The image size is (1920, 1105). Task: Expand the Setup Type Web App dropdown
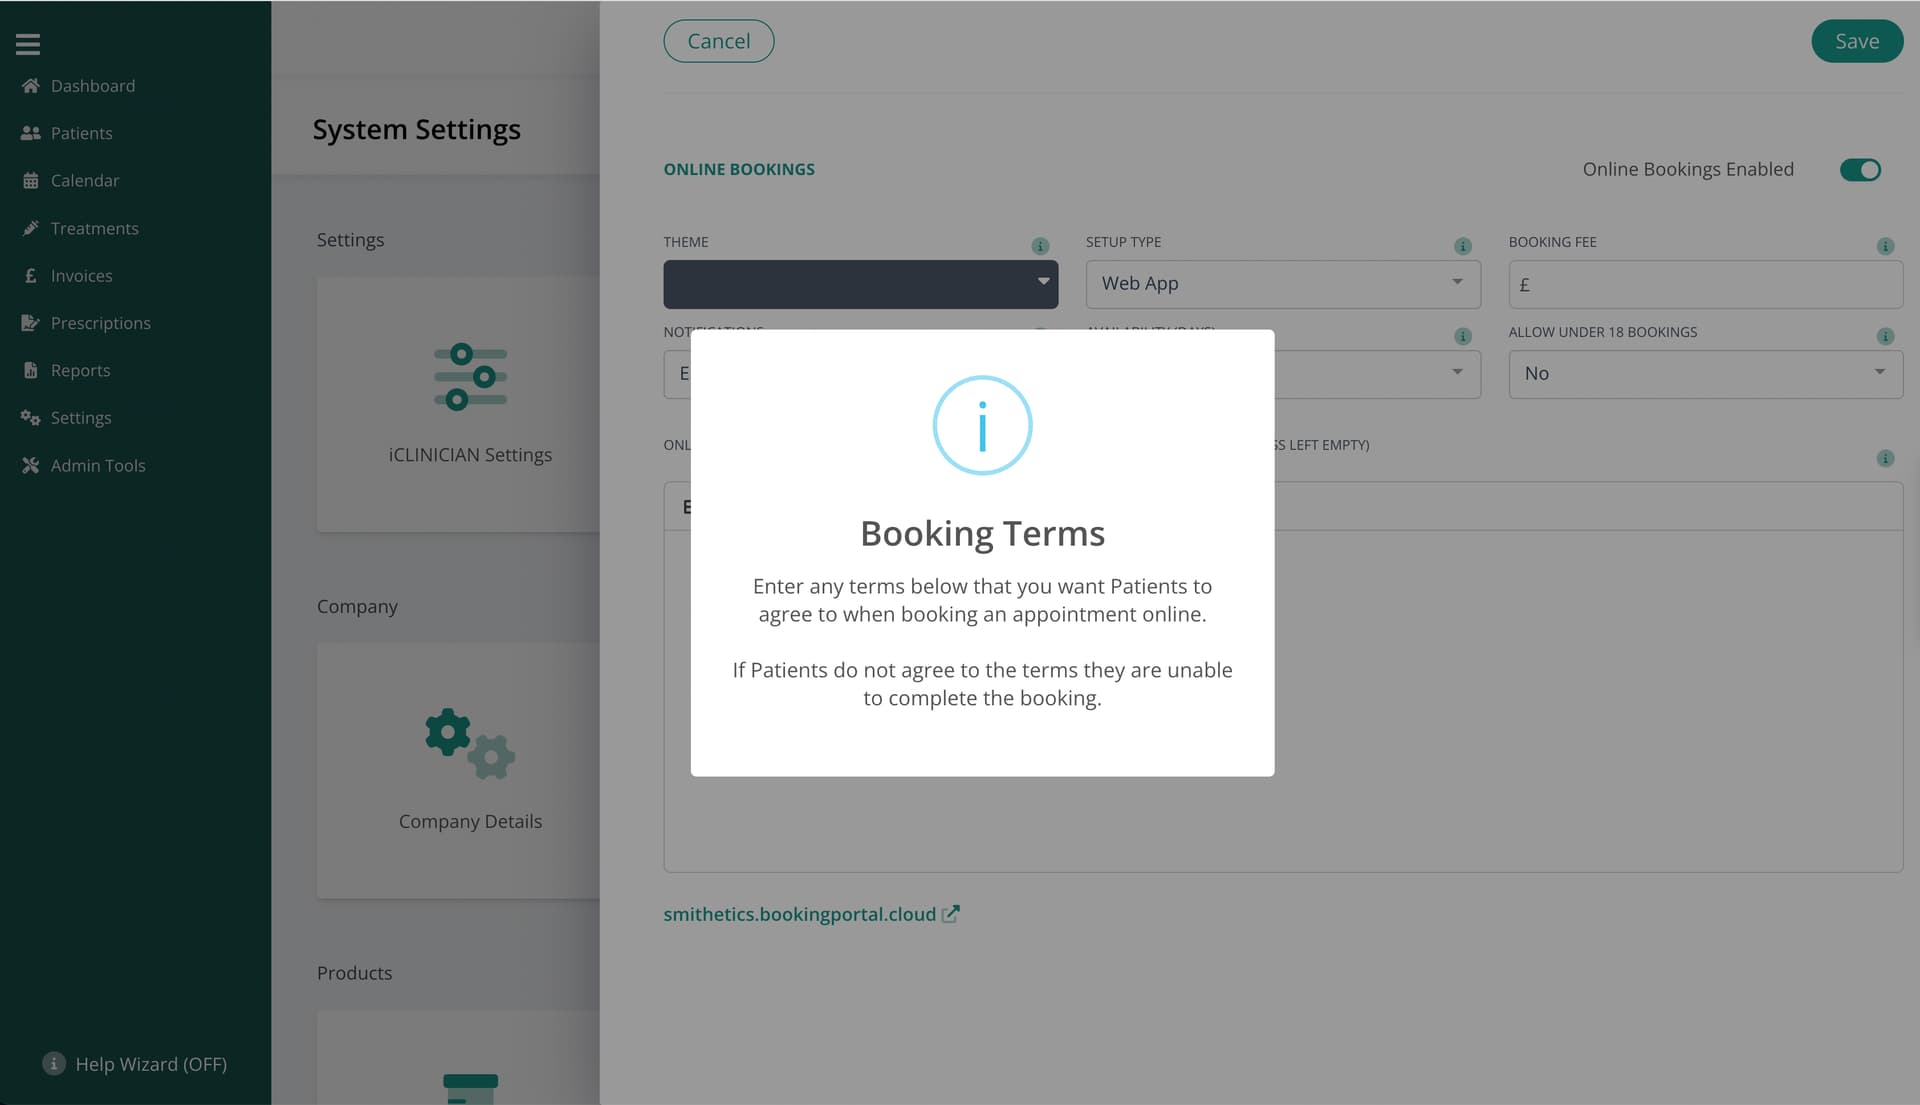[x=1282, y=284]
